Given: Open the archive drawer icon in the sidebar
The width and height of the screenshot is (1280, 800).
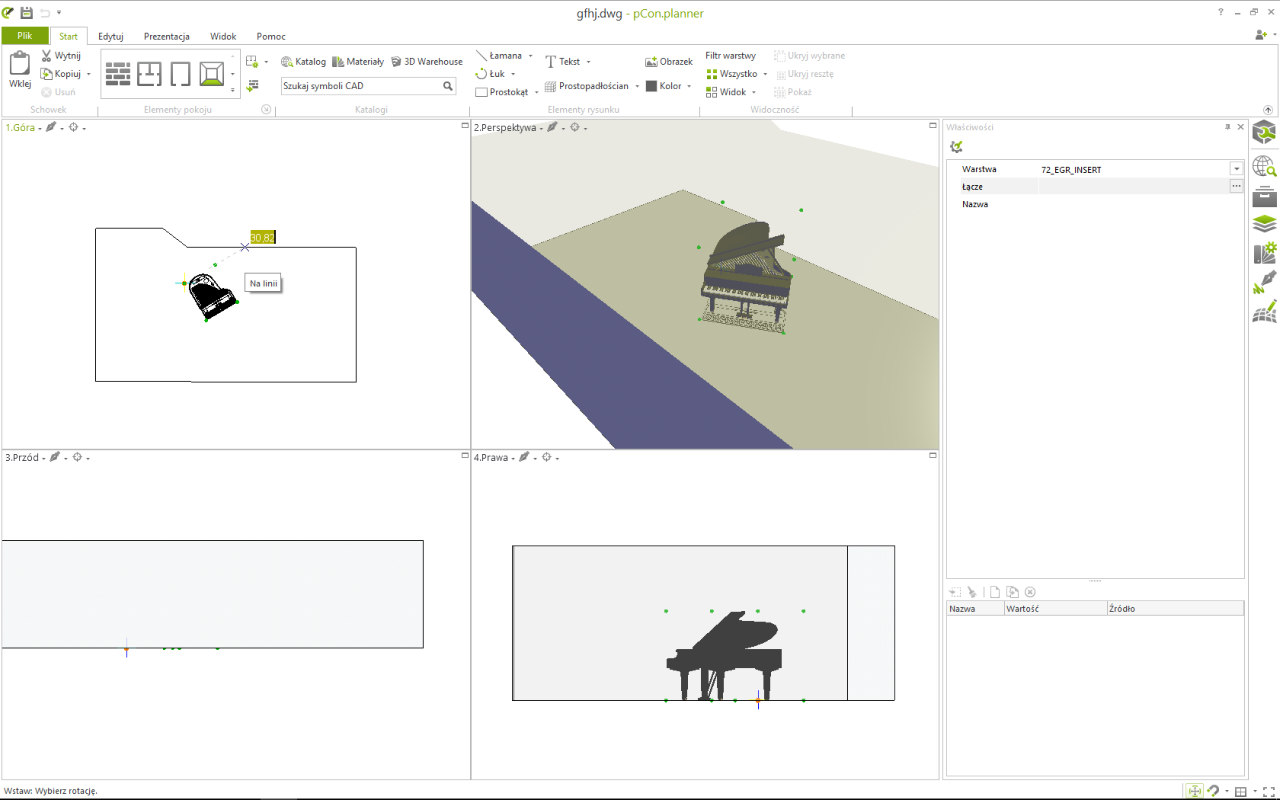Looking at the screenshot, I should (1265, 195).
